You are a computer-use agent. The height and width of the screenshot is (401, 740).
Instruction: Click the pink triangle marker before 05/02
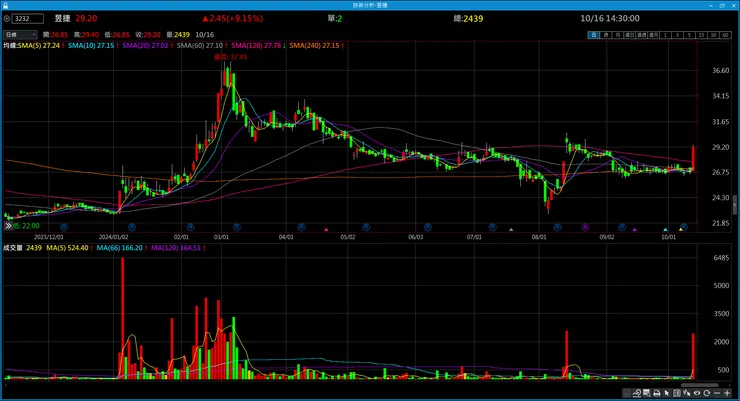point(326,230)
